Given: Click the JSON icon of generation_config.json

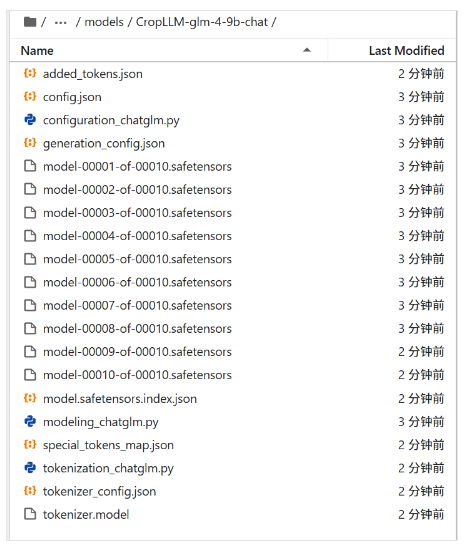Looking at the screenshot, I should click(30, 143).
